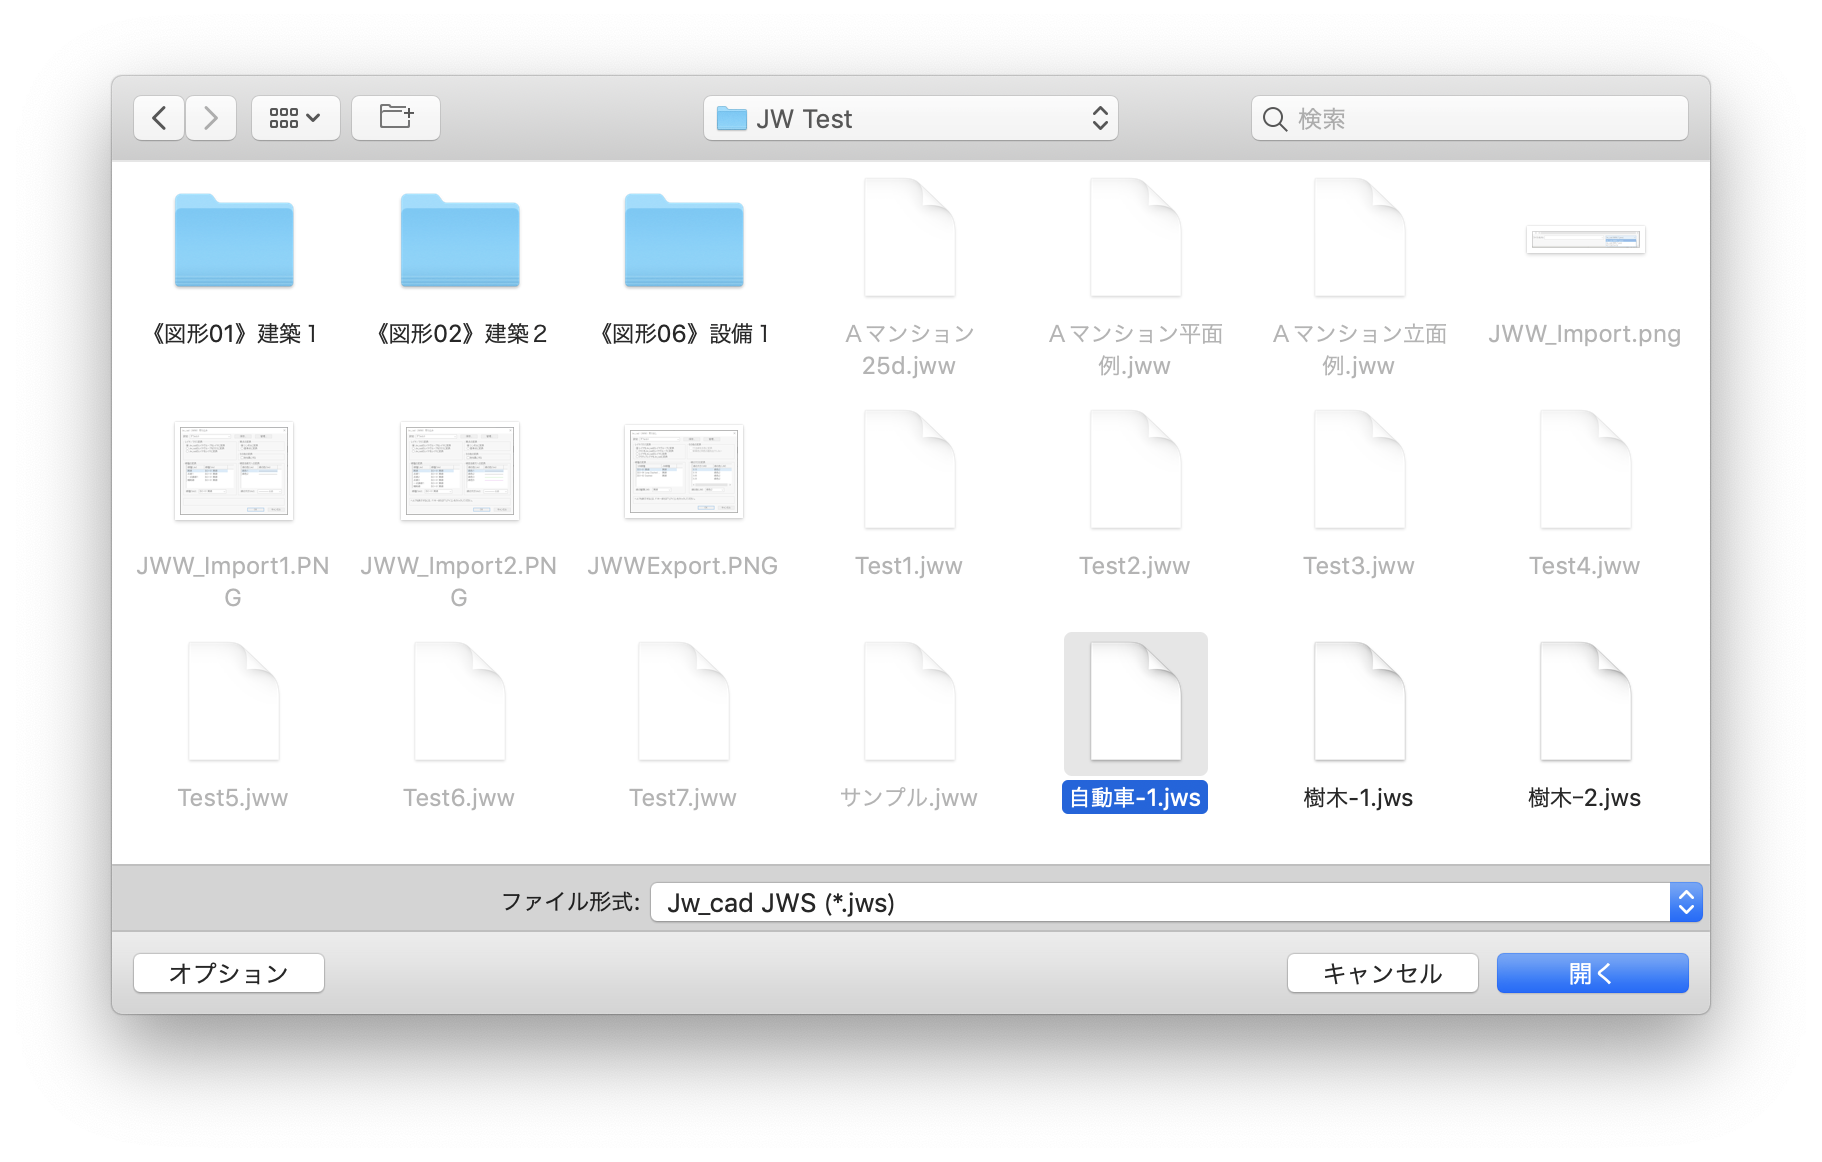Open the ファイル形式 file format dropdown
The image size is (1822, 1162).
pos(1175,903)
